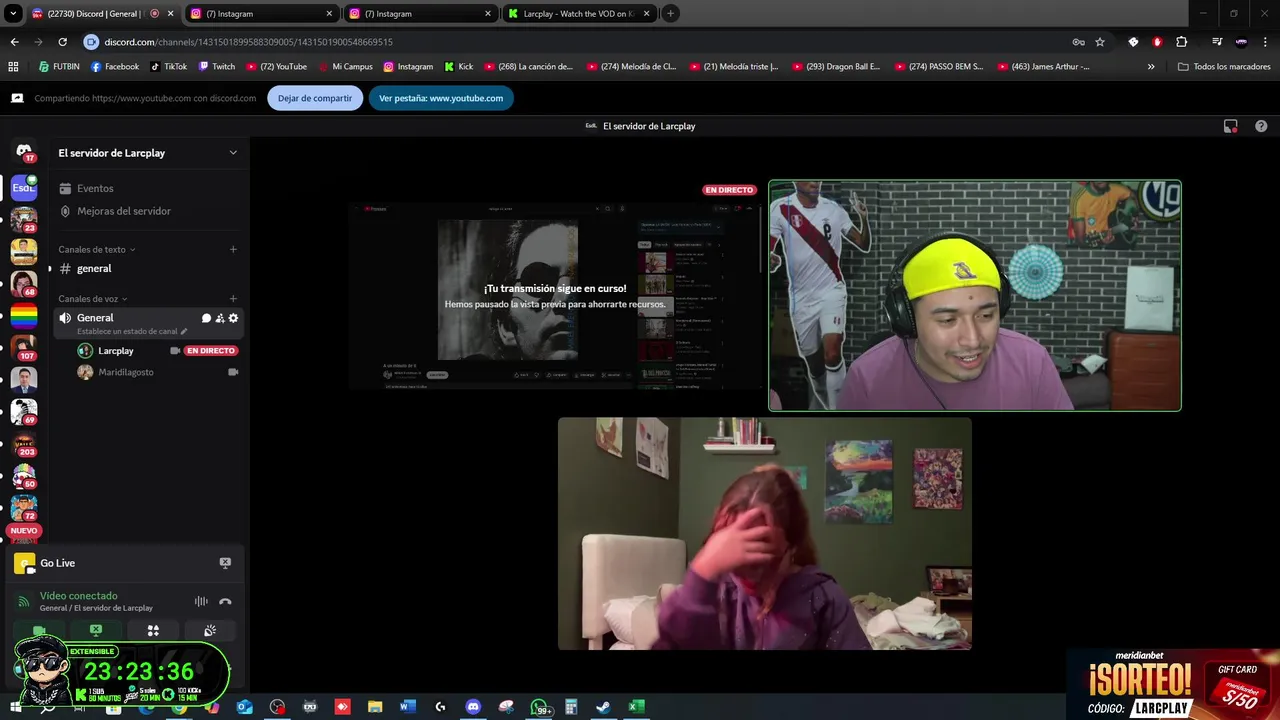The width and height of the screenshot is (1280, 720).
Task: Invite people to General voice channel
Action: pyautogui.click(x=220, y=318)
